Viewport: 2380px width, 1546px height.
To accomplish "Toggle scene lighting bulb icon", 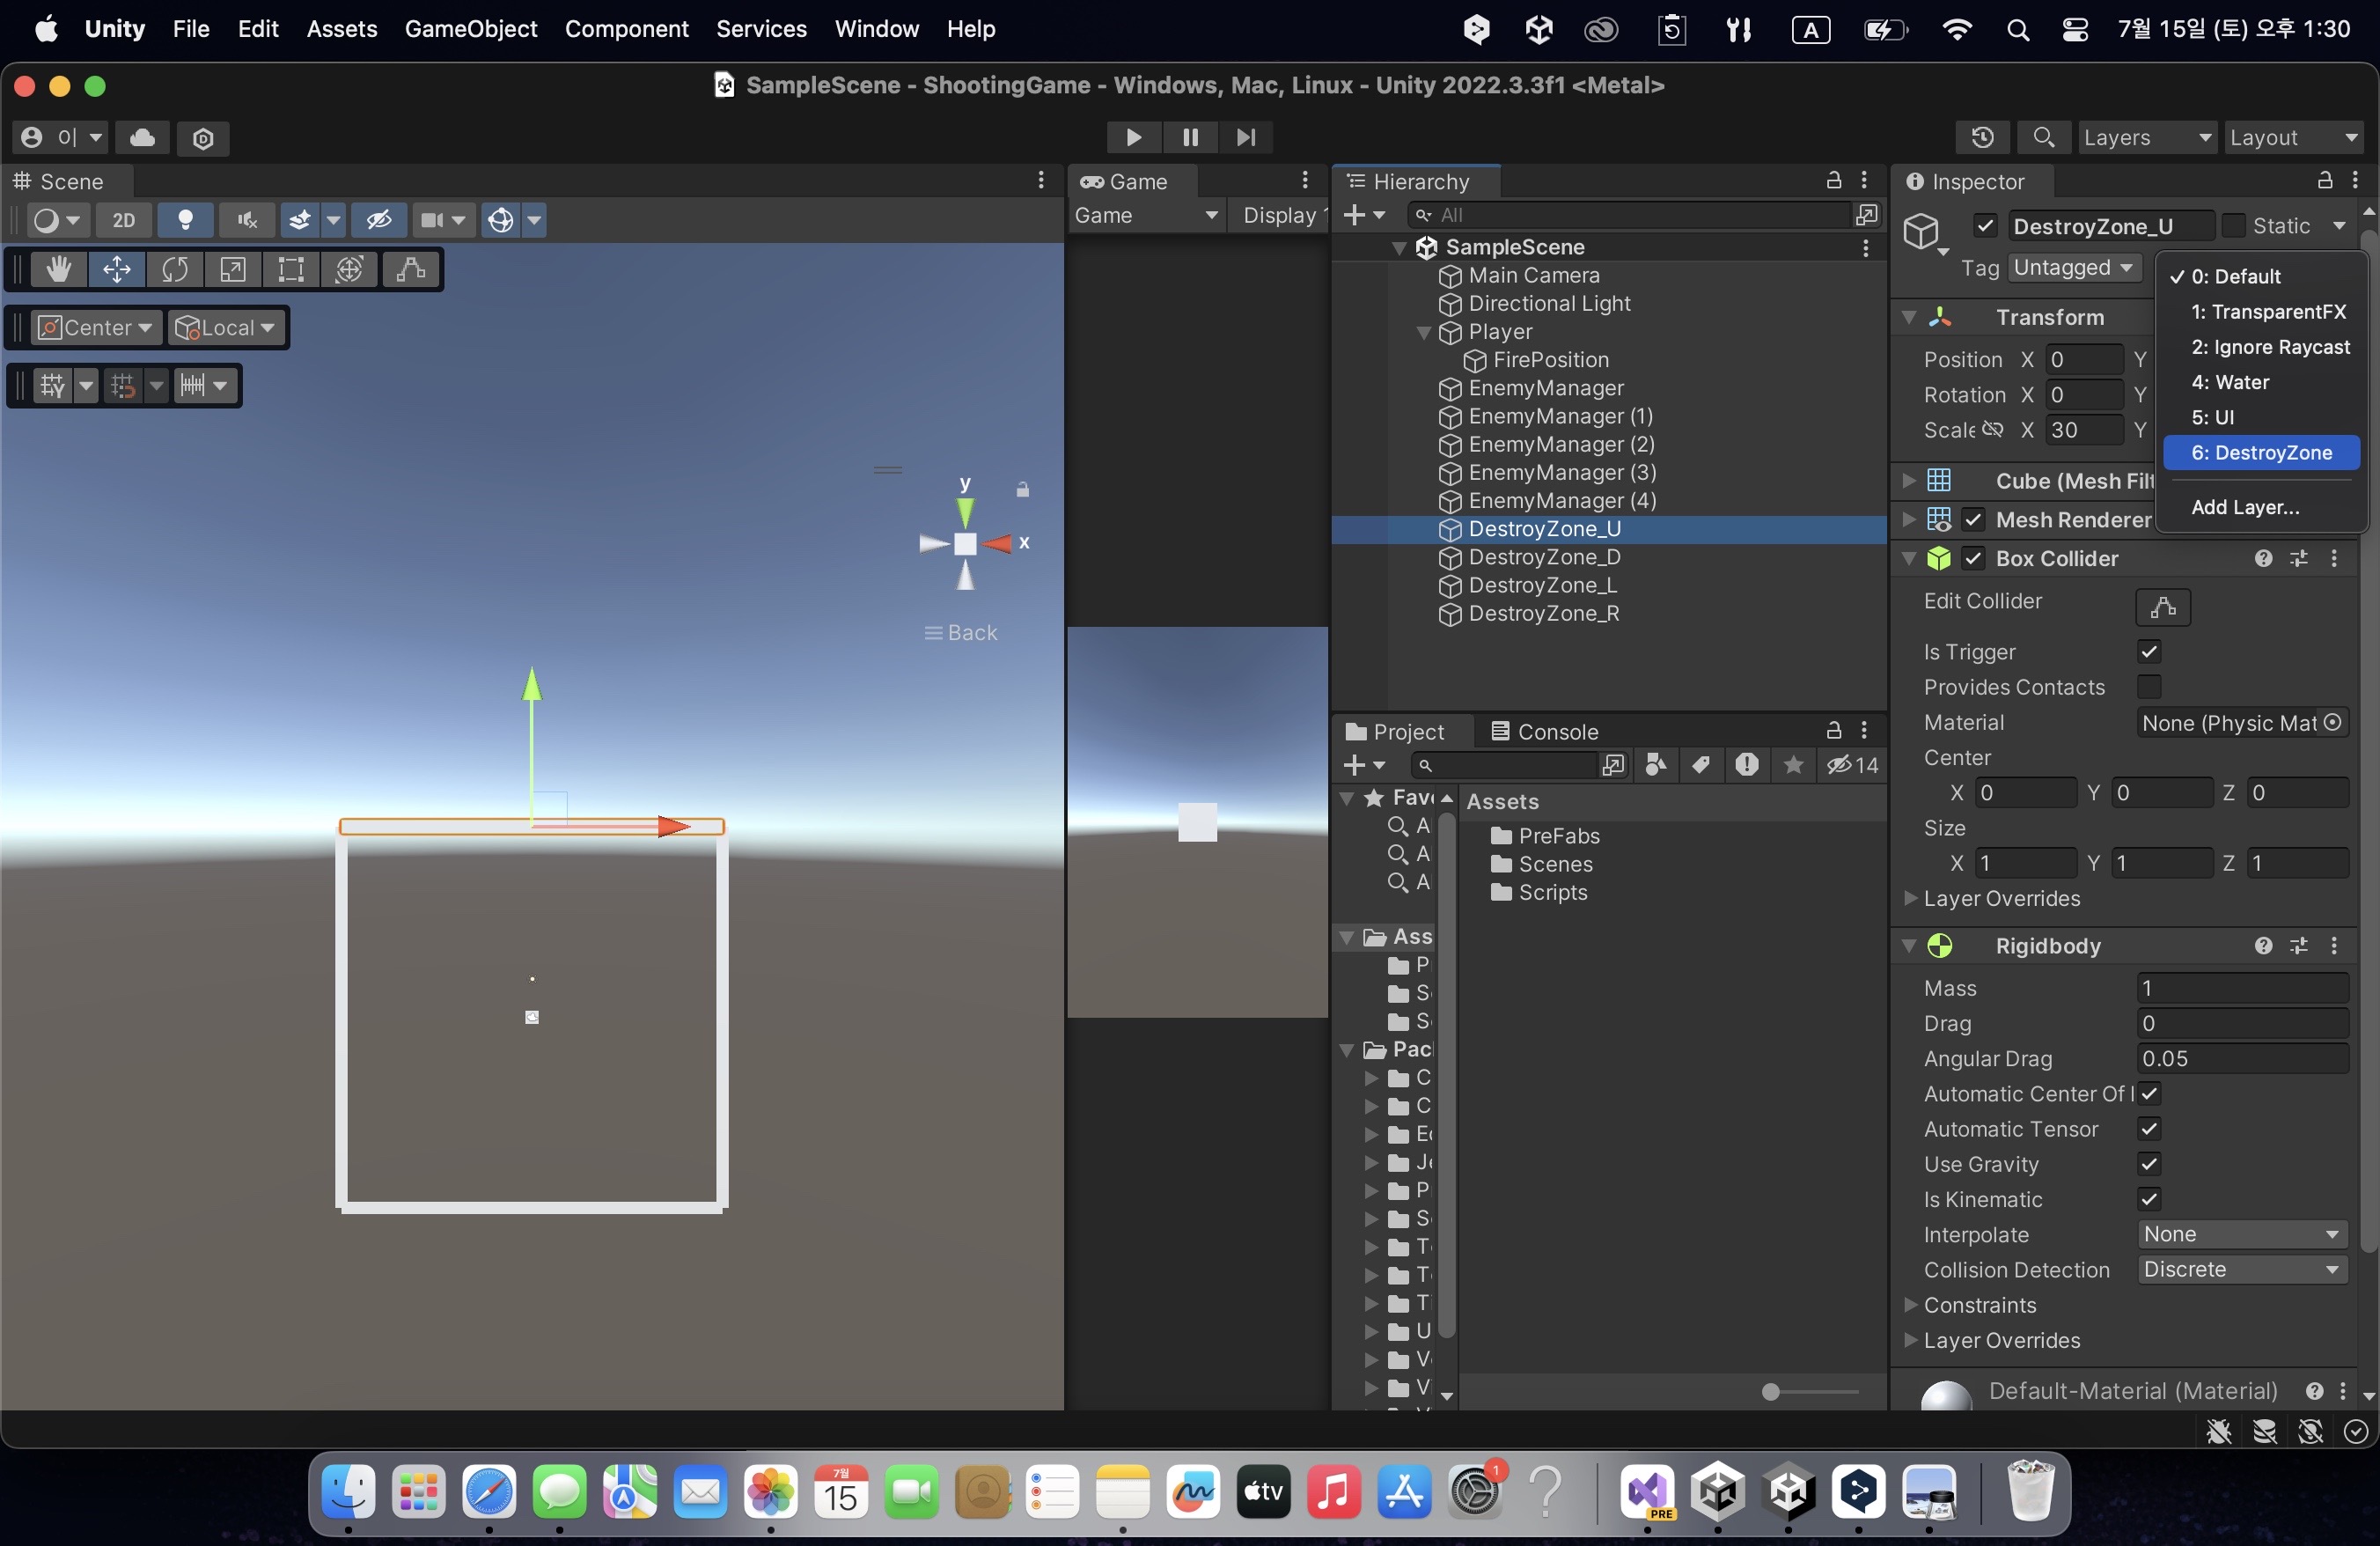I will point(185,220).
